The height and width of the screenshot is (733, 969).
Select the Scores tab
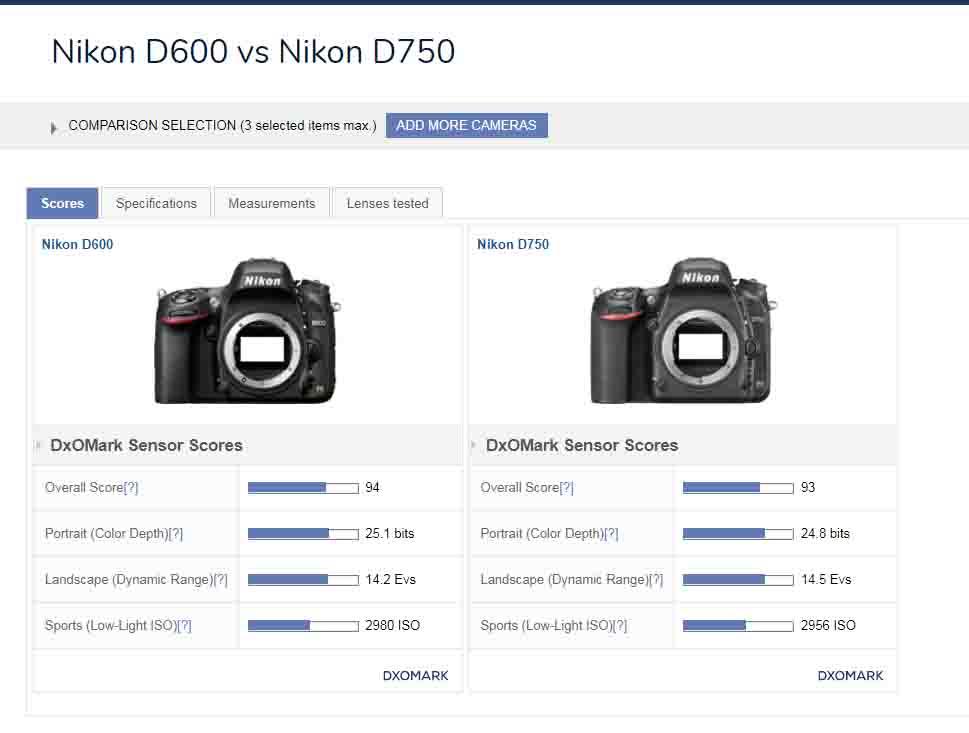62,203
